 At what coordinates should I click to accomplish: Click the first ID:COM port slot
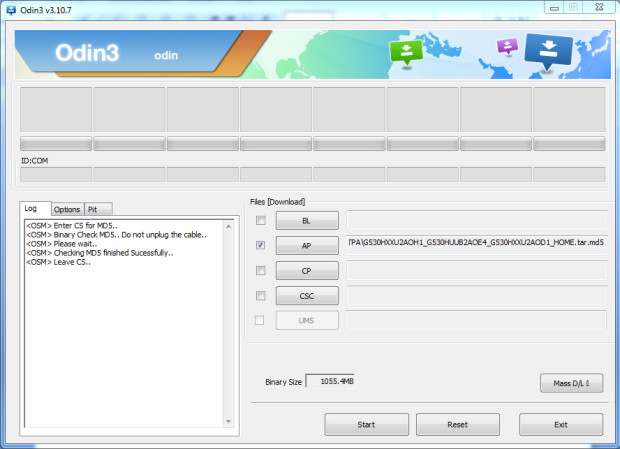click(x=56, y=174)
